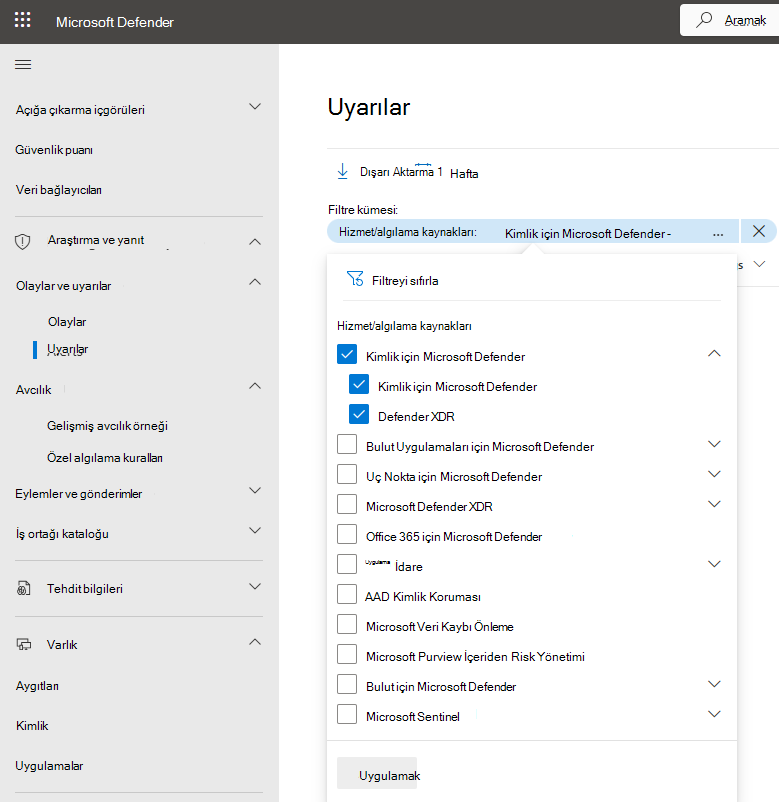The width and height of the screenshot is (779, 802).
Task: Go to Olaylar in navigation
Action: [x=67, y=322]
